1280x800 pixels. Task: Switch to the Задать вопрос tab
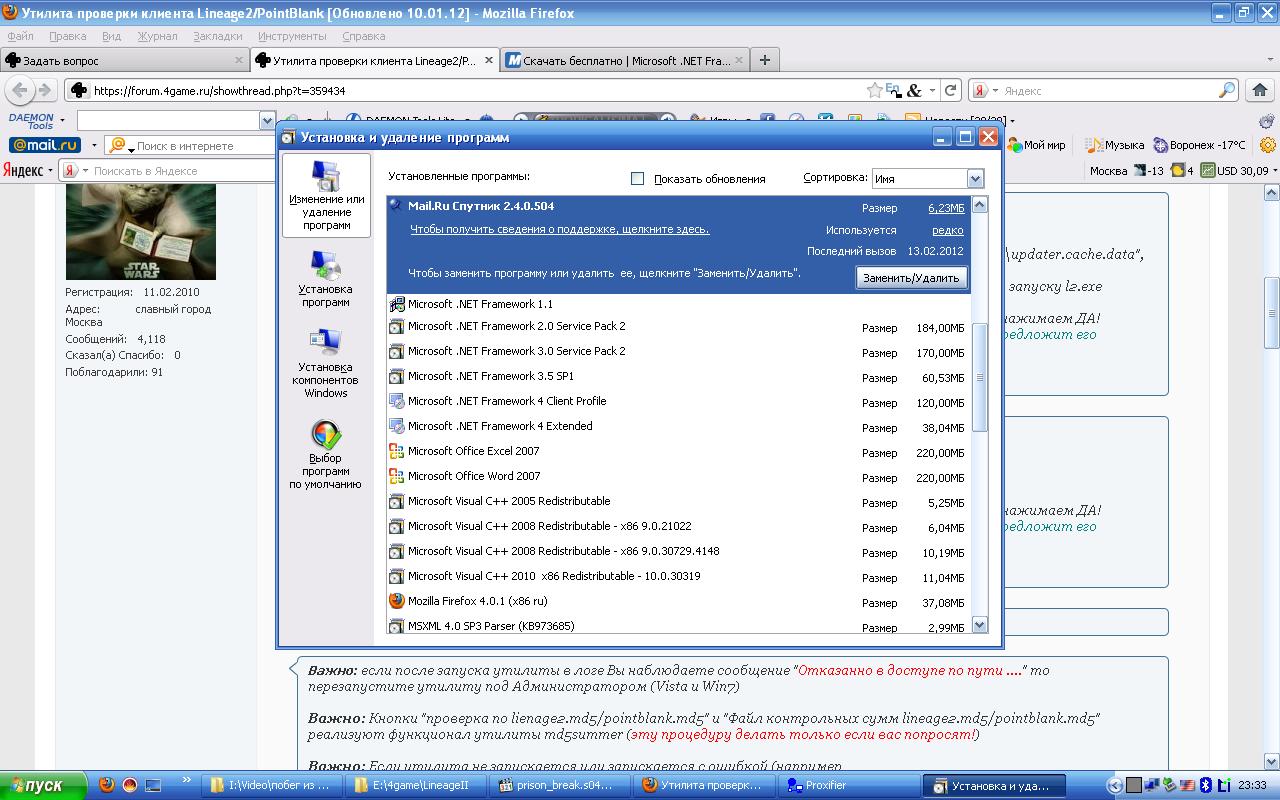[x=125, y=60]
